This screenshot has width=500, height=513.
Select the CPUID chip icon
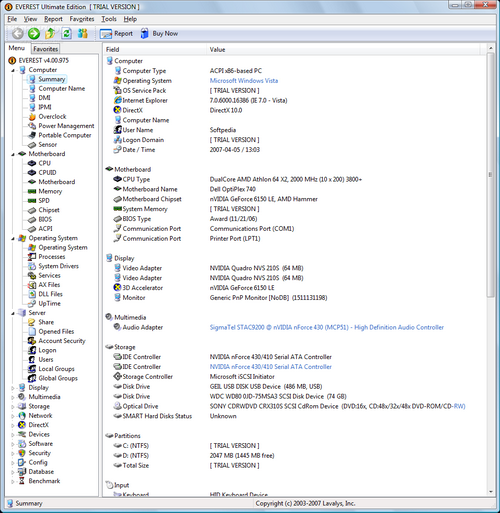pyautogui.click(x=32, y=173)
